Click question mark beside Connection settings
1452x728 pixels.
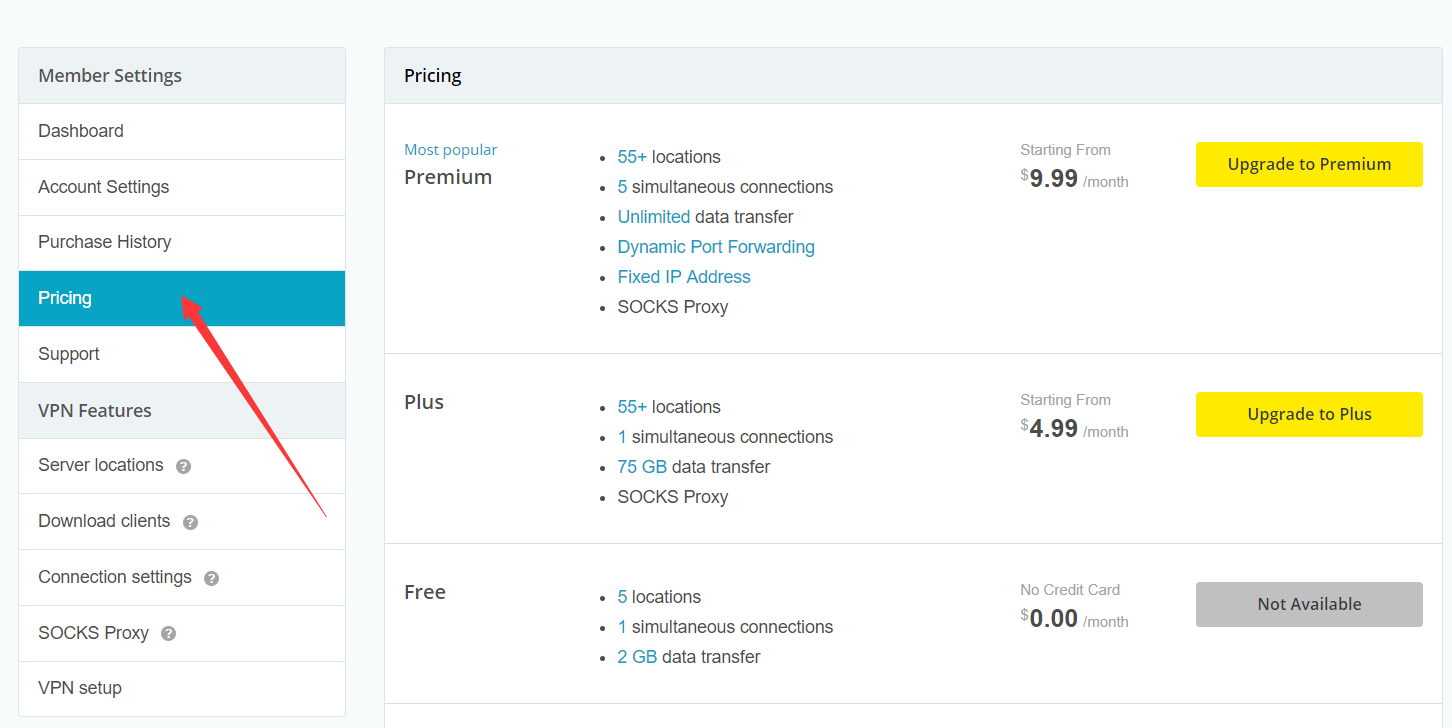click(211, 579)
